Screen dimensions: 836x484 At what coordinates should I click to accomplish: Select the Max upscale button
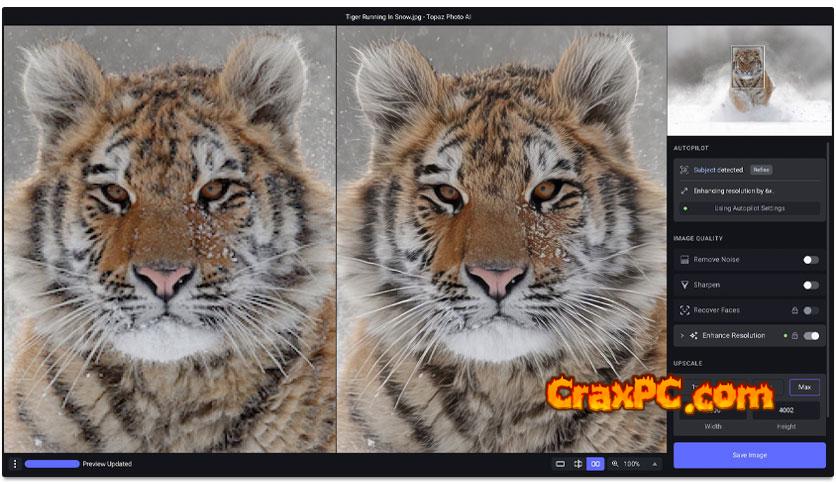click(804, 388)
